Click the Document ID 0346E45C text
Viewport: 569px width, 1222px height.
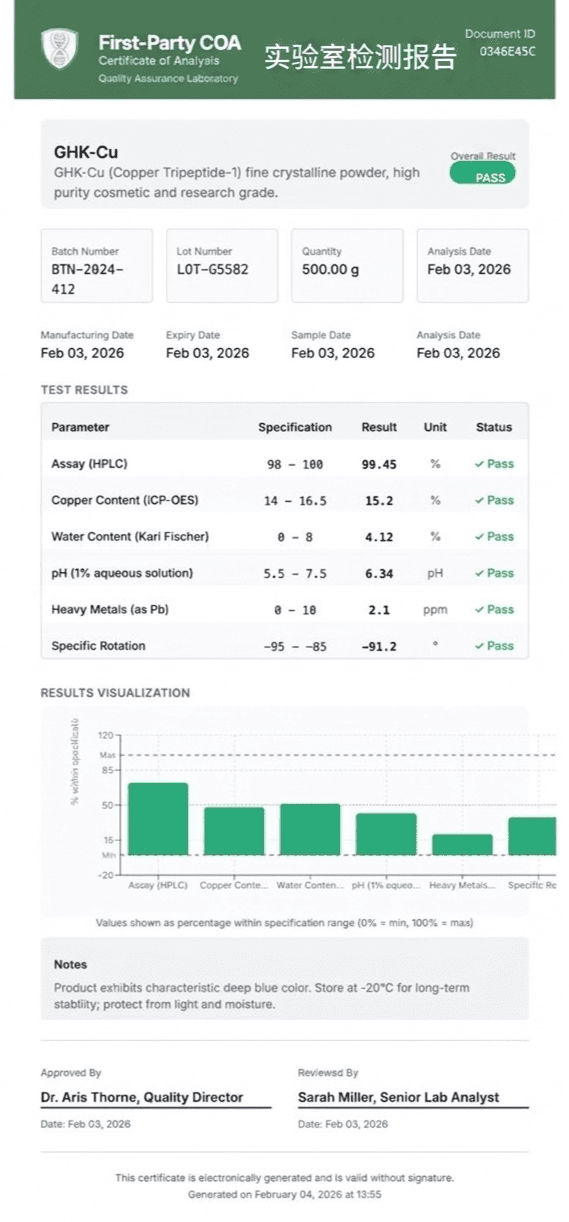point(507,42)
